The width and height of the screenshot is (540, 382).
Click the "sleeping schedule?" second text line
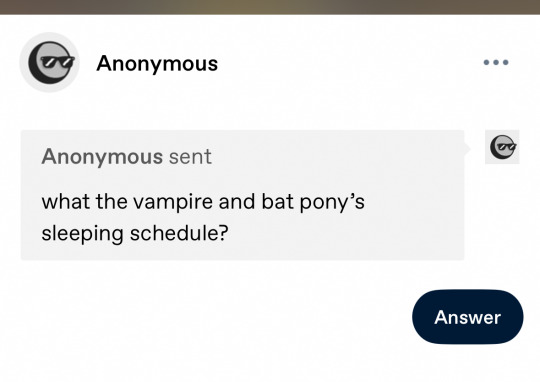click(x=135, y=234)
